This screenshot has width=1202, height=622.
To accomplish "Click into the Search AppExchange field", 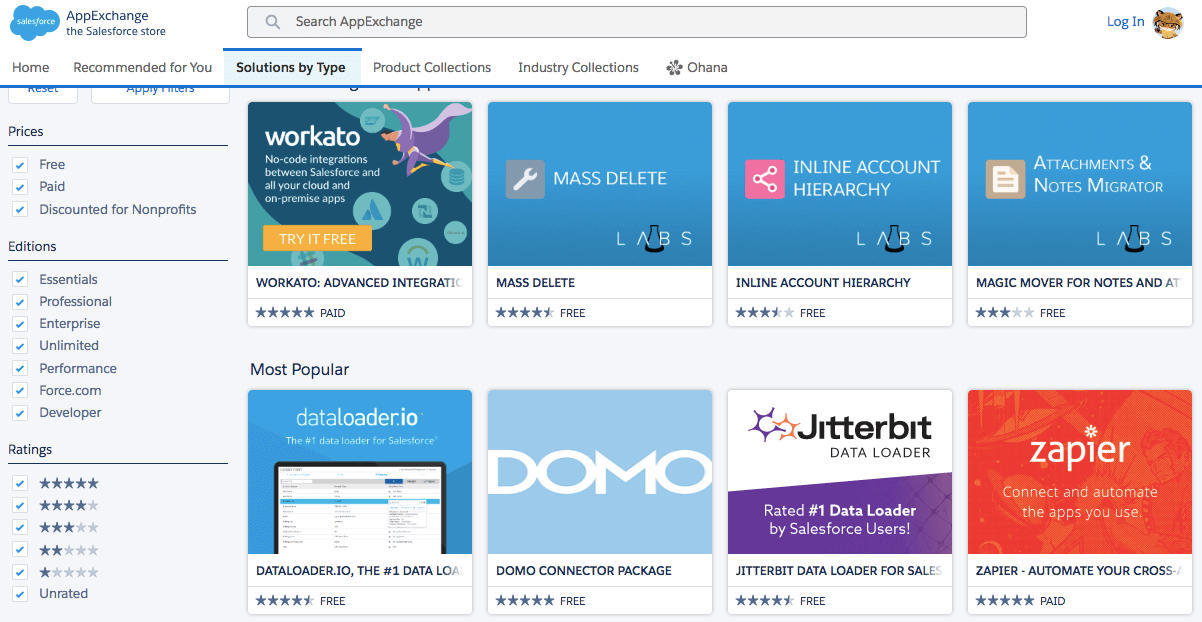I will tap(637, 22).
